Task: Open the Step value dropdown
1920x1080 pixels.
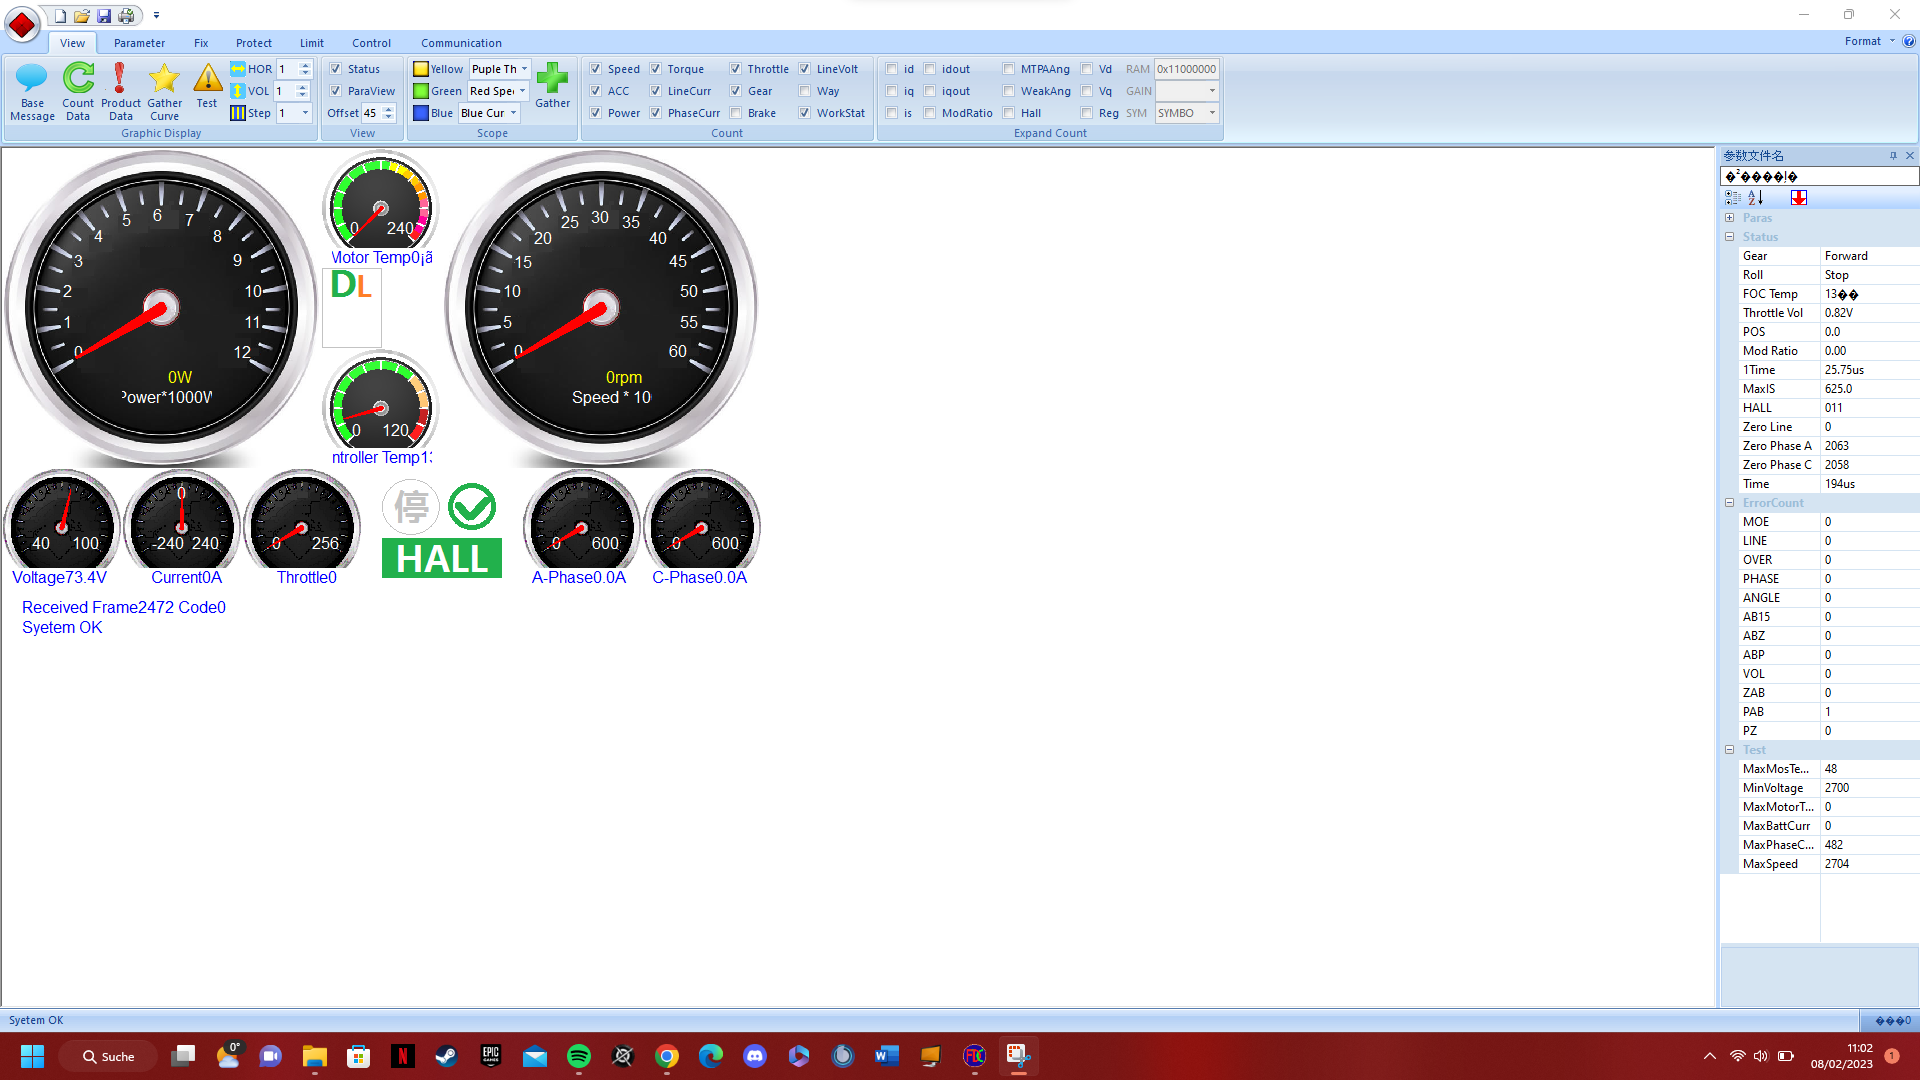Action: click(x=305, y=113)
